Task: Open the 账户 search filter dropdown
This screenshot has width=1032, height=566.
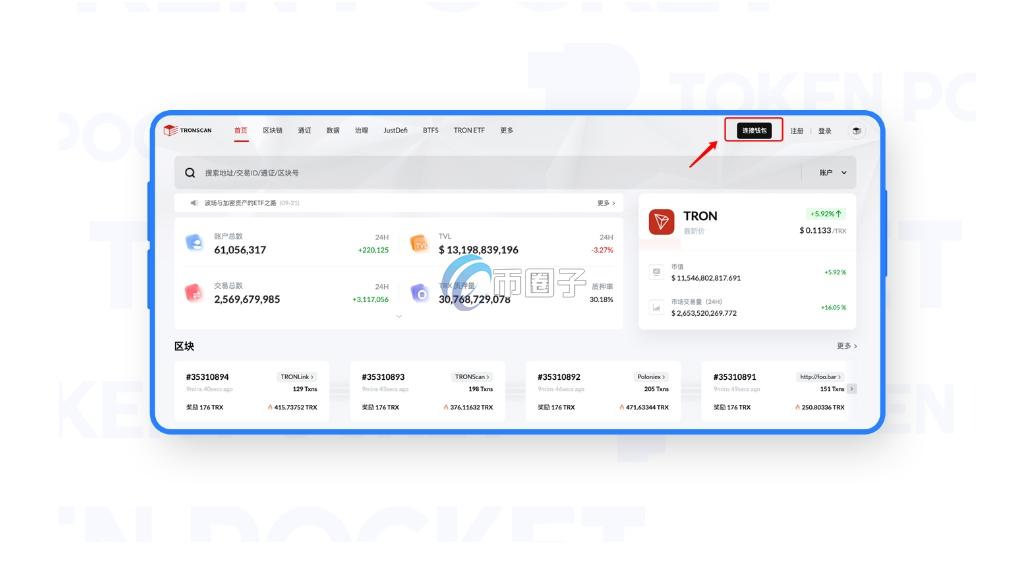Action: (x=833, y=172)
